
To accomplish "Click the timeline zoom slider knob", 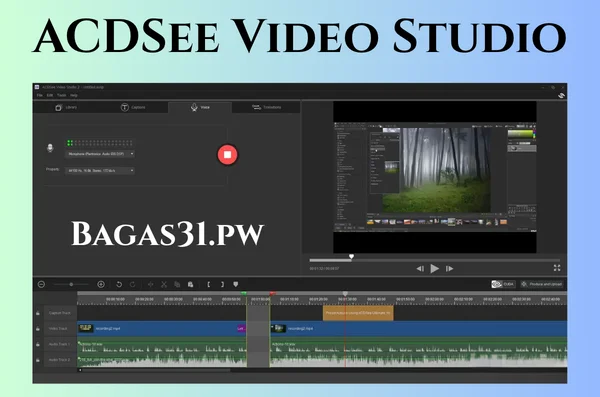I will point(71,284).
